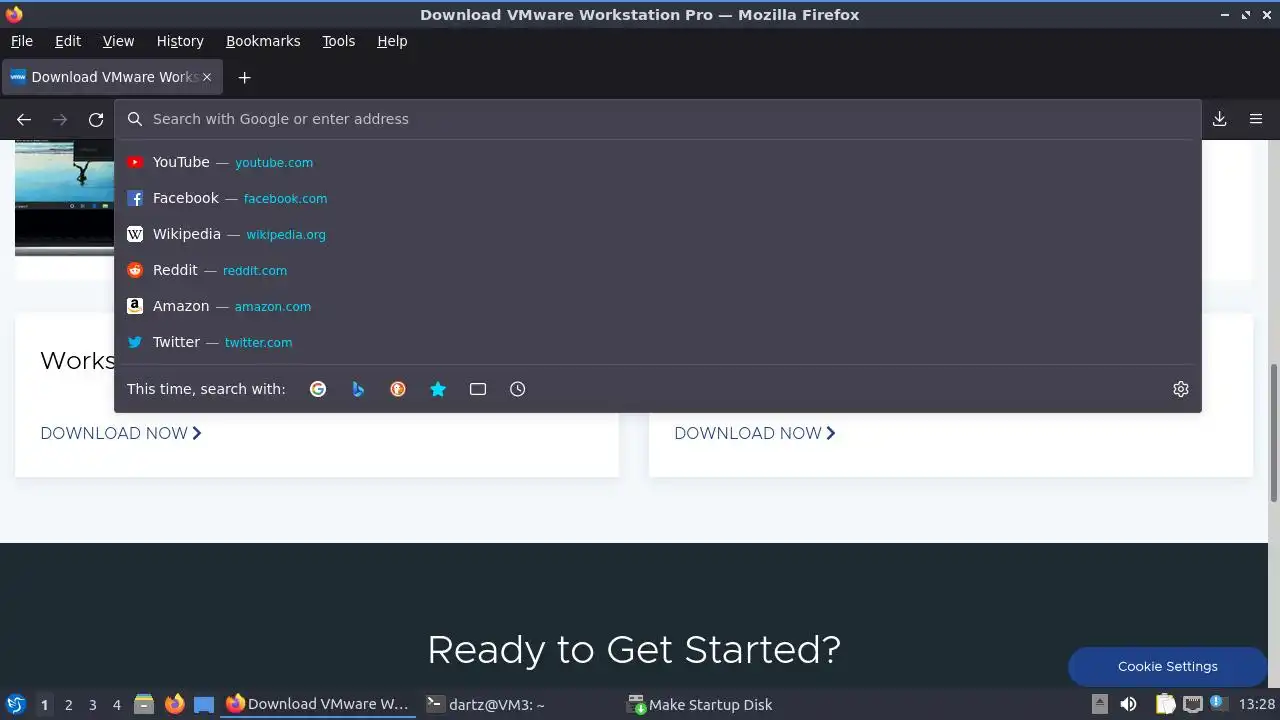Open the Help menu
The image size is (1280, 720).
click(392, 41)
